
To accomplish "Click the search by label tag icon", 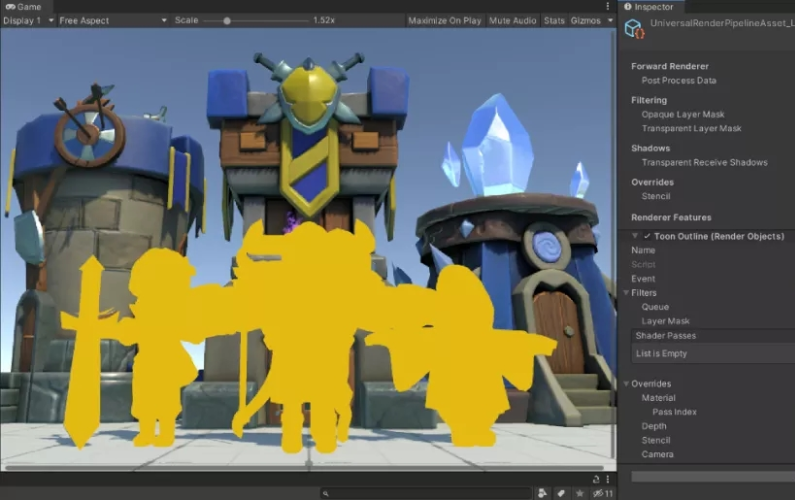I will coord(561,493).
